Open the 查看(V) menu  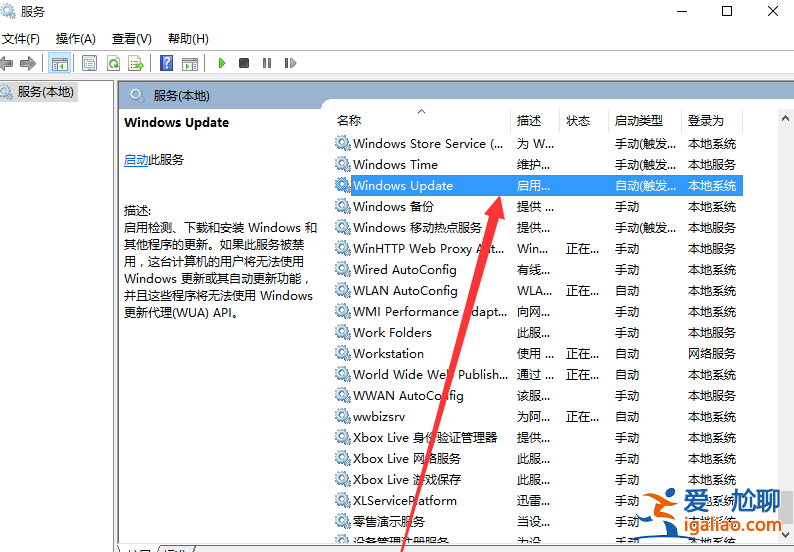[132, 39]
